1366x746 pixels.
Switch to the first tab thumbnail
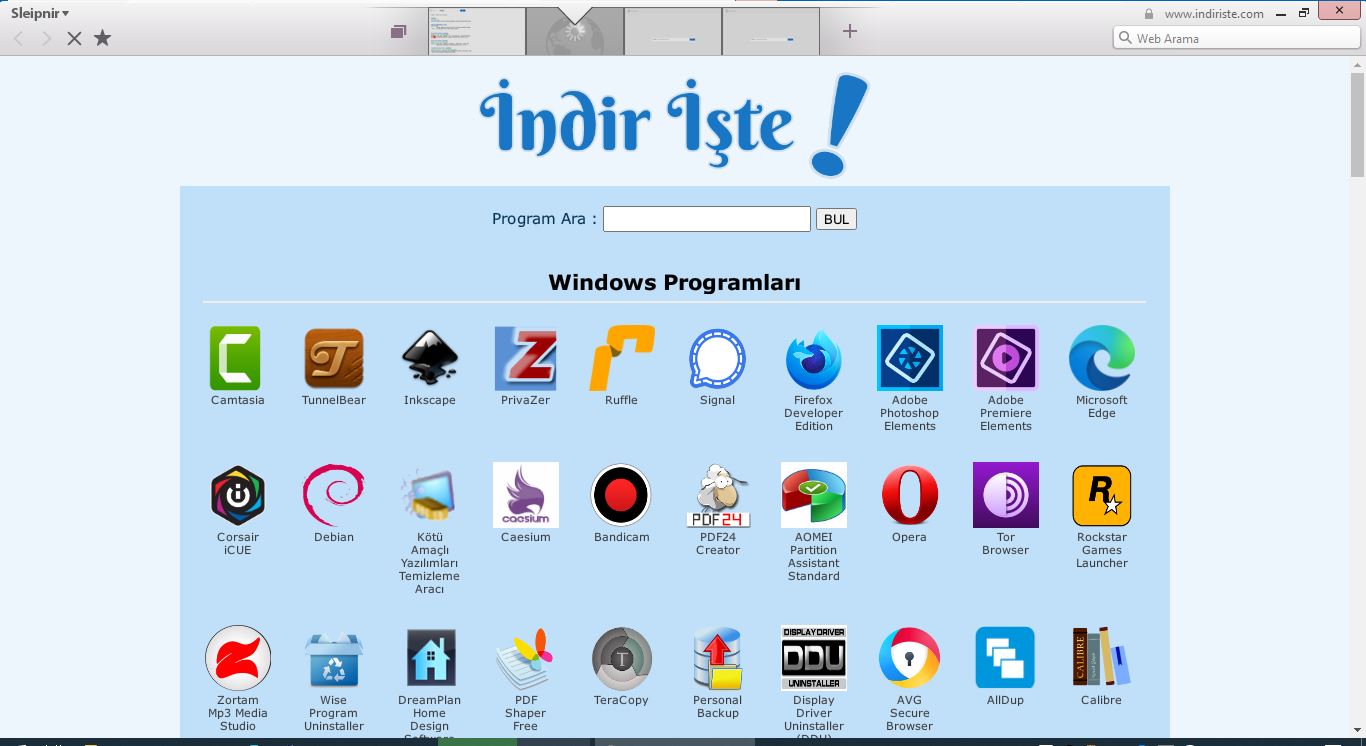coord(477,31)
